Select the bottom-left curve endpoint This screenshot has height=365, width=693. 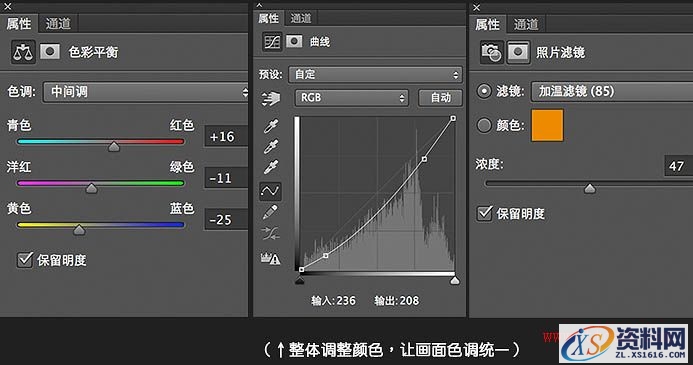[x=301, y=270]
